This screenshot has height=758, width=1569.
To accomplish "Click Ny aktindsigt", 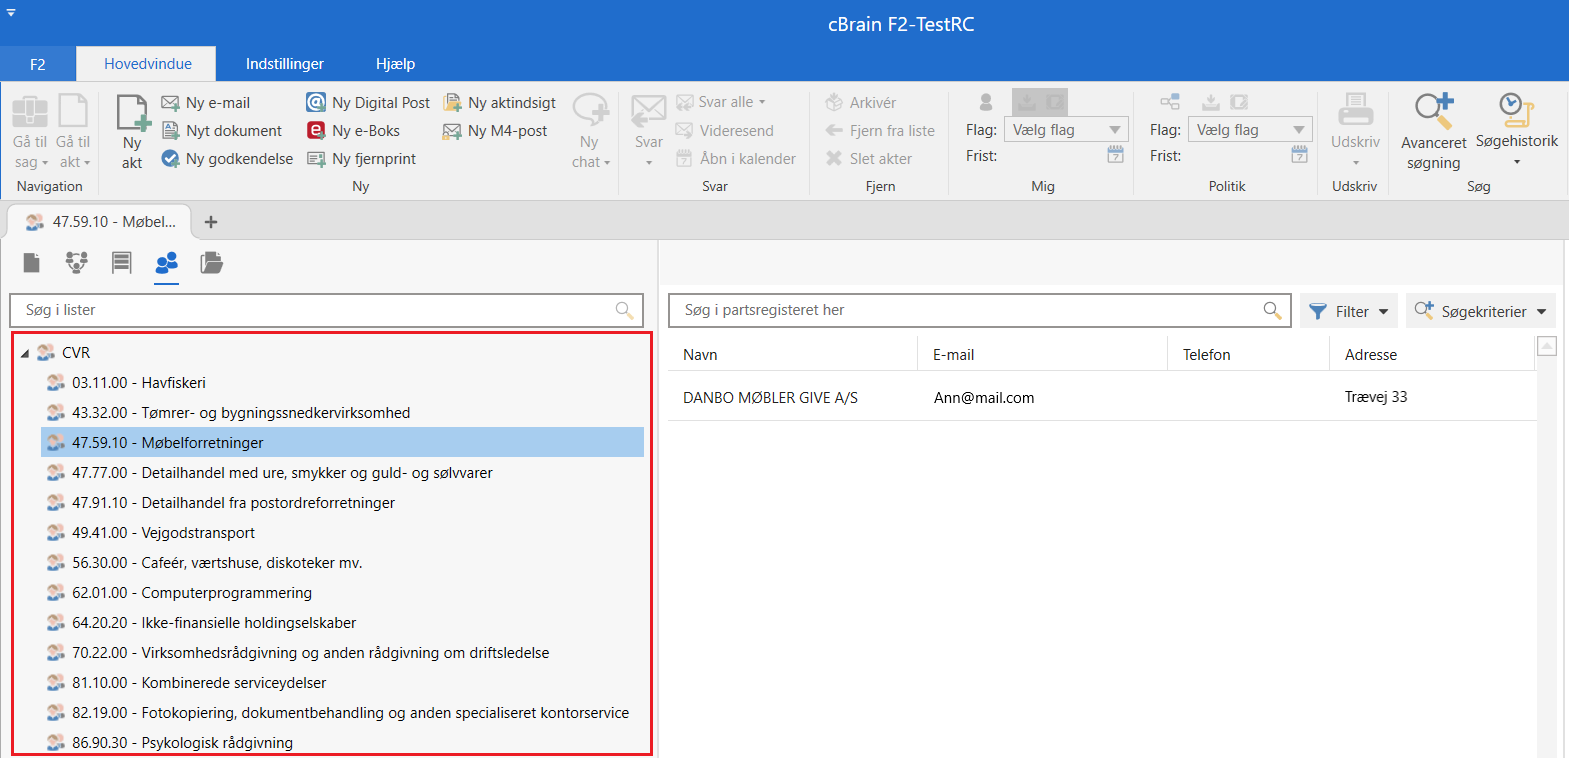I will click(500, 102).
